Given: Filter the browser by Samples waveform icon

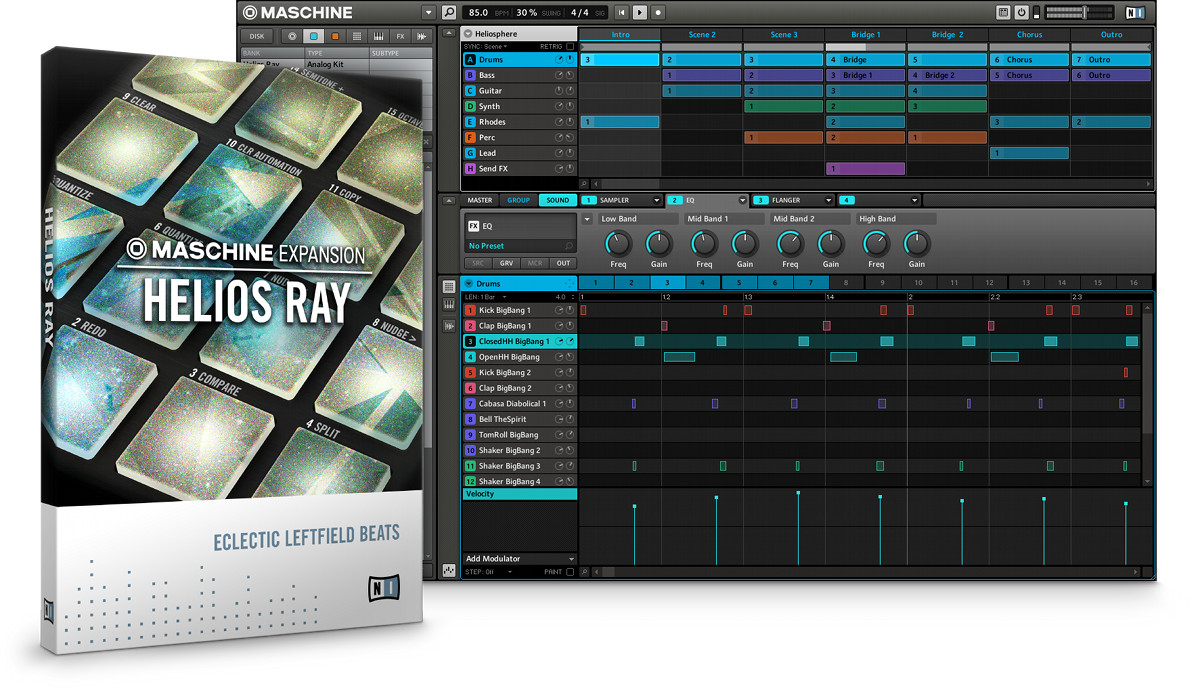Looking at the screenshot, I should [422, 36].
